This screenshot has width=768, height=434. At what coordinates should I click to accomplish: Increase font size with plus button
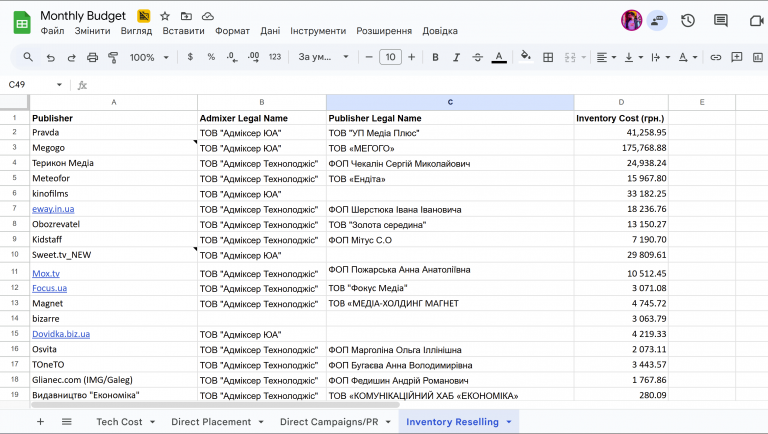[411, 57]
